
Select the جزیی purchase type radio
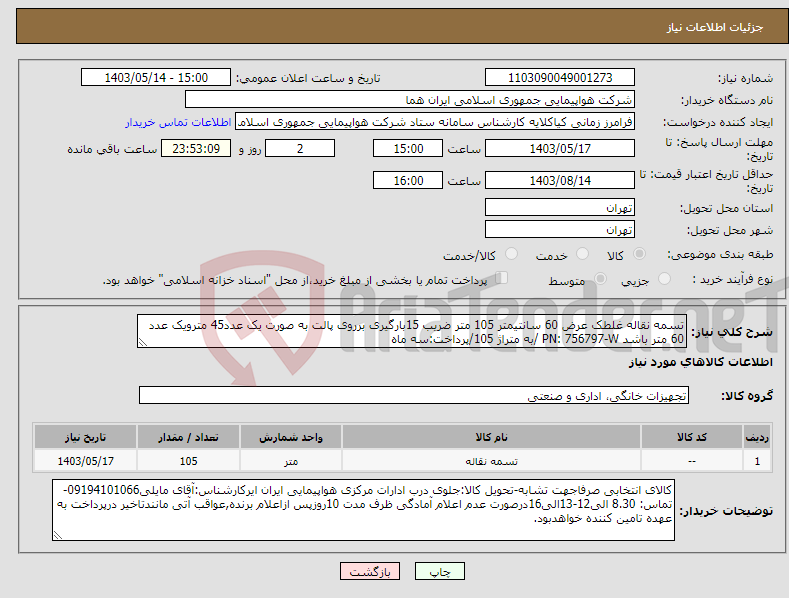664,279
